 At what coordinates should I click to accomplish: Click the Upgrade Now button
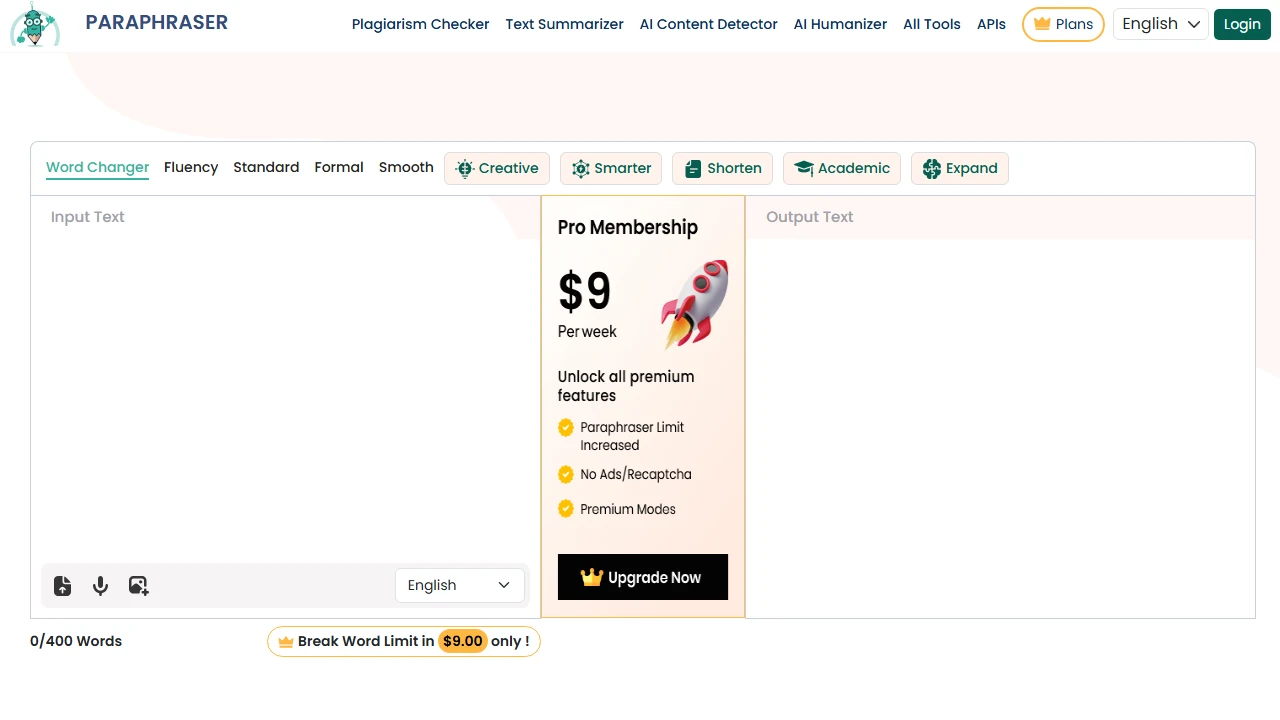[642, 577]
